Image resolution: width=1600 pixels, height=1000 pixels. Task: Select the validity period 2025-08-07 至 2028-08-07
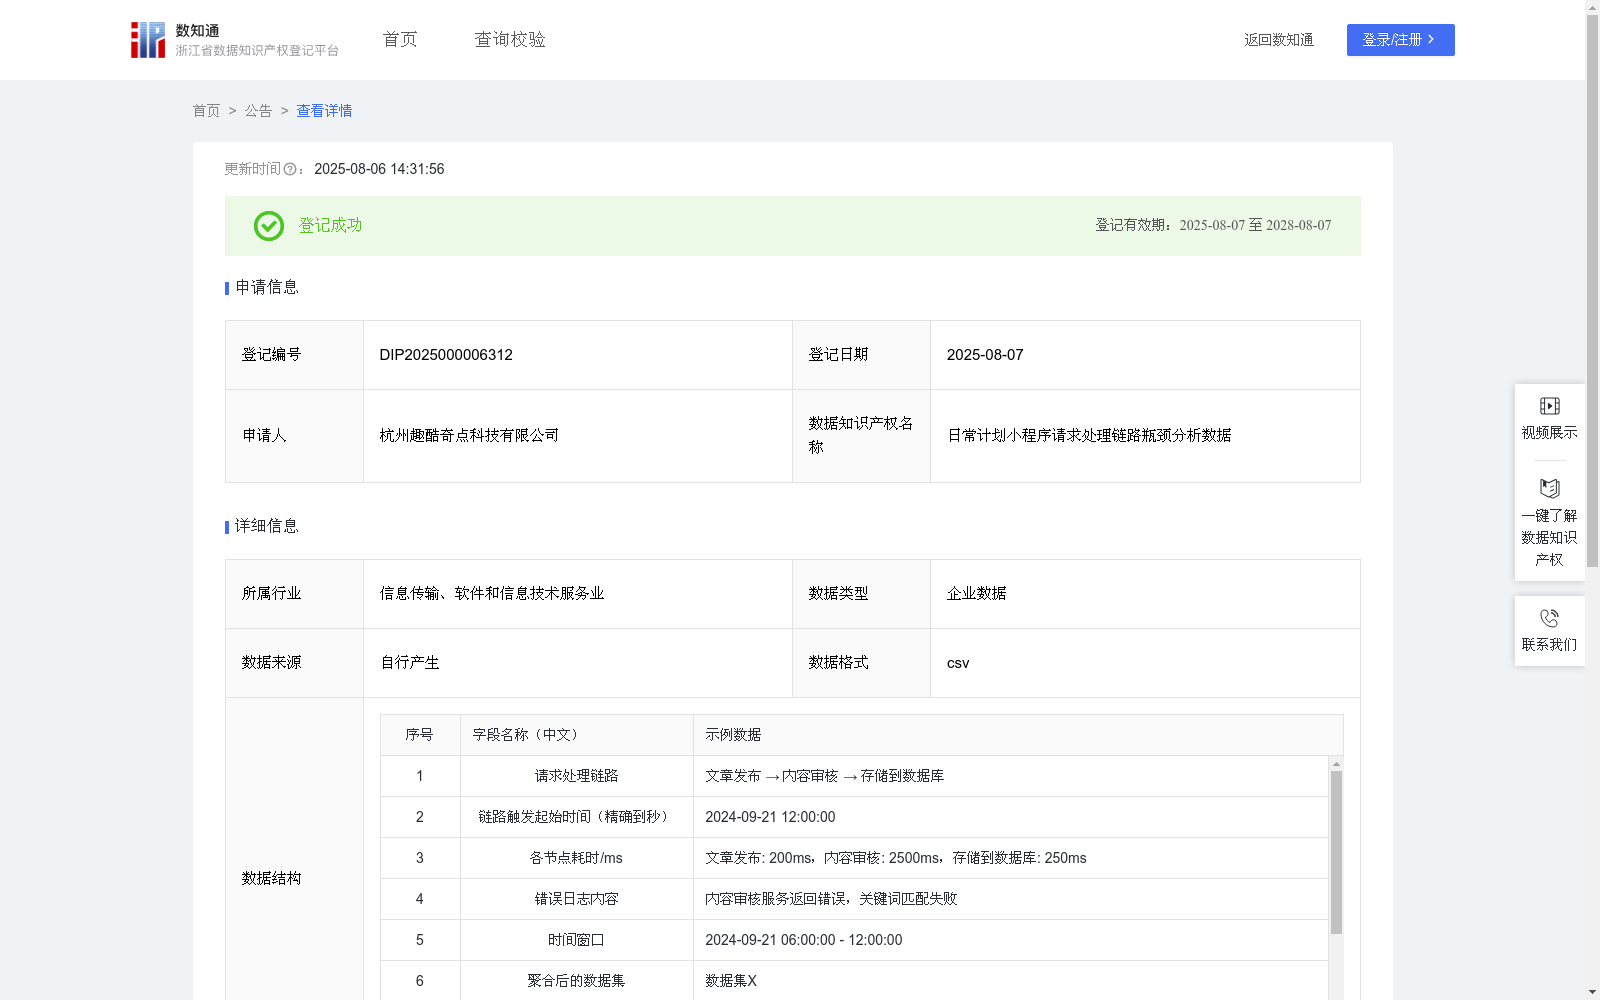click(1255, 226)
